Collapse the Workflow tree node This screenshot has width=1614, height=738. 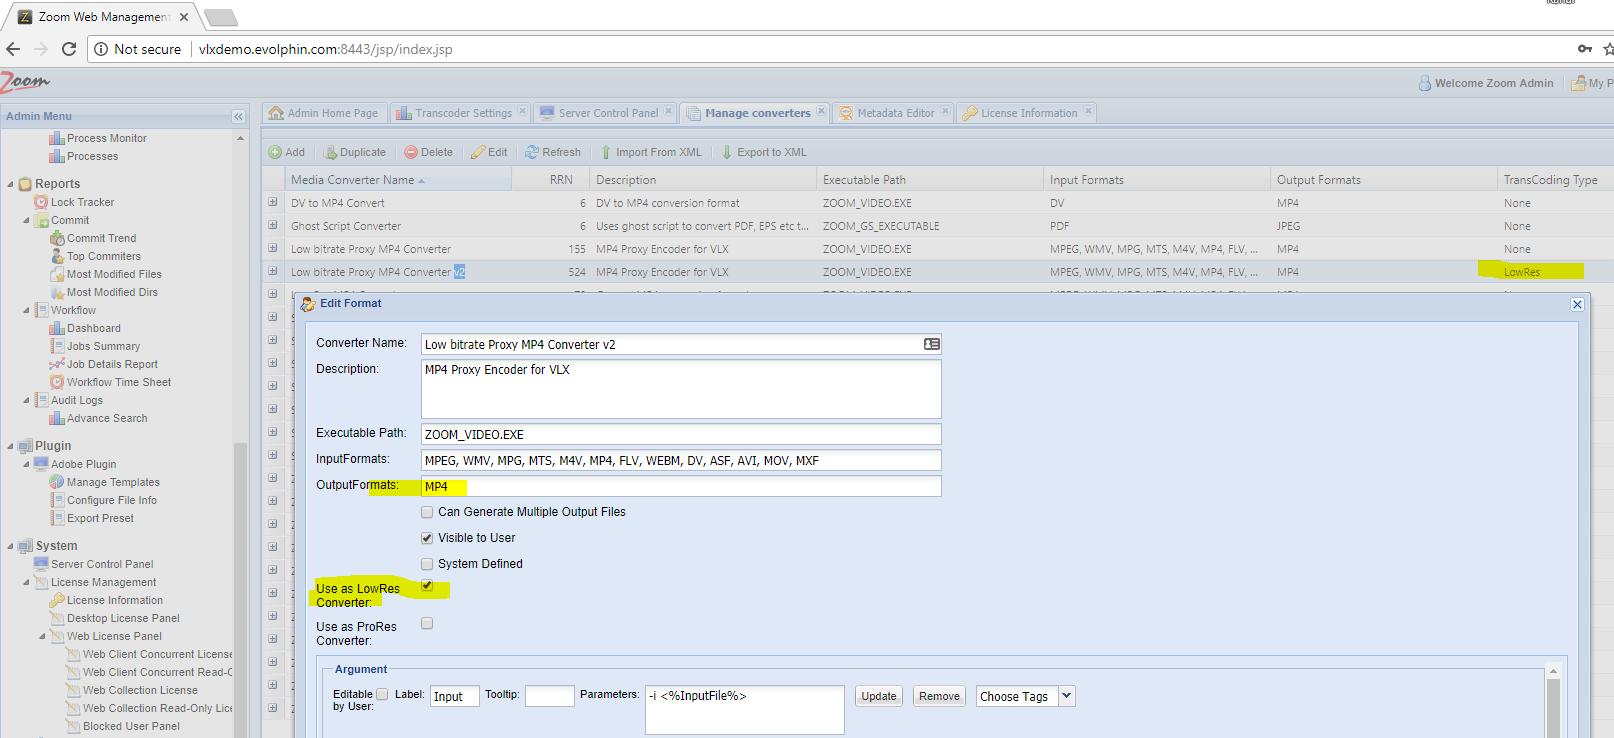pos(26,310)
